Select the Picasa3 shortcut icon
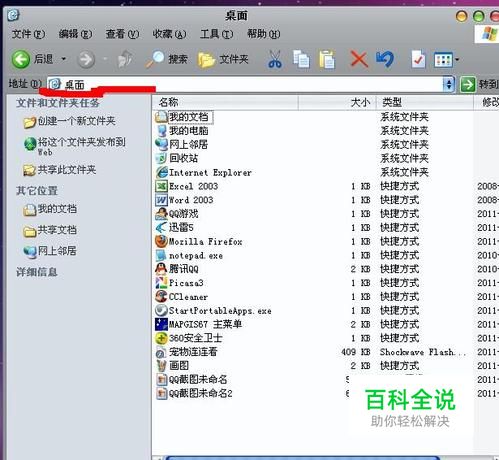The height and width of the screenshot is (460, 499). coord(161,283)
